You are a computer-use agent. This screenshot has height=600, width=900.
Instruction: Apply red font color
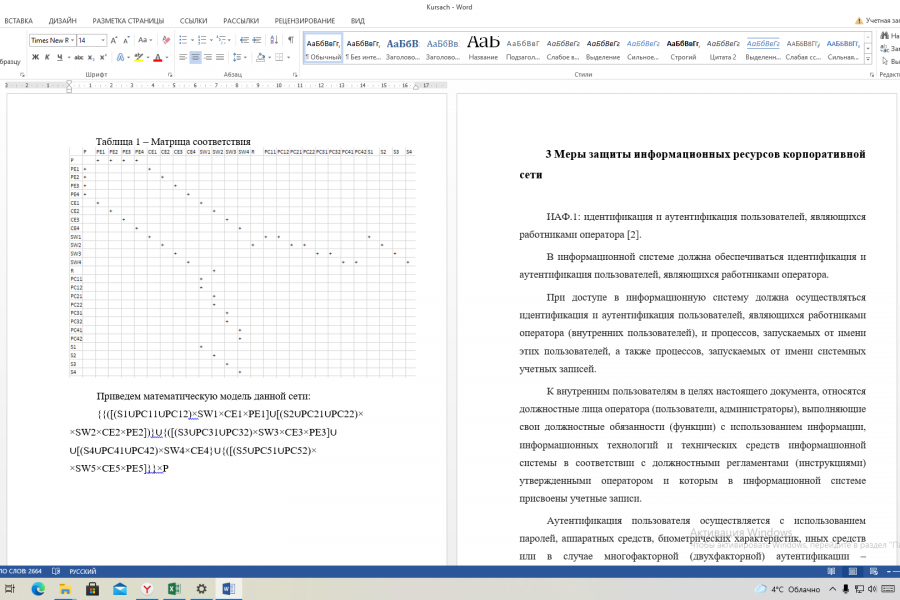pyautogui.click(x=158, y=57)
